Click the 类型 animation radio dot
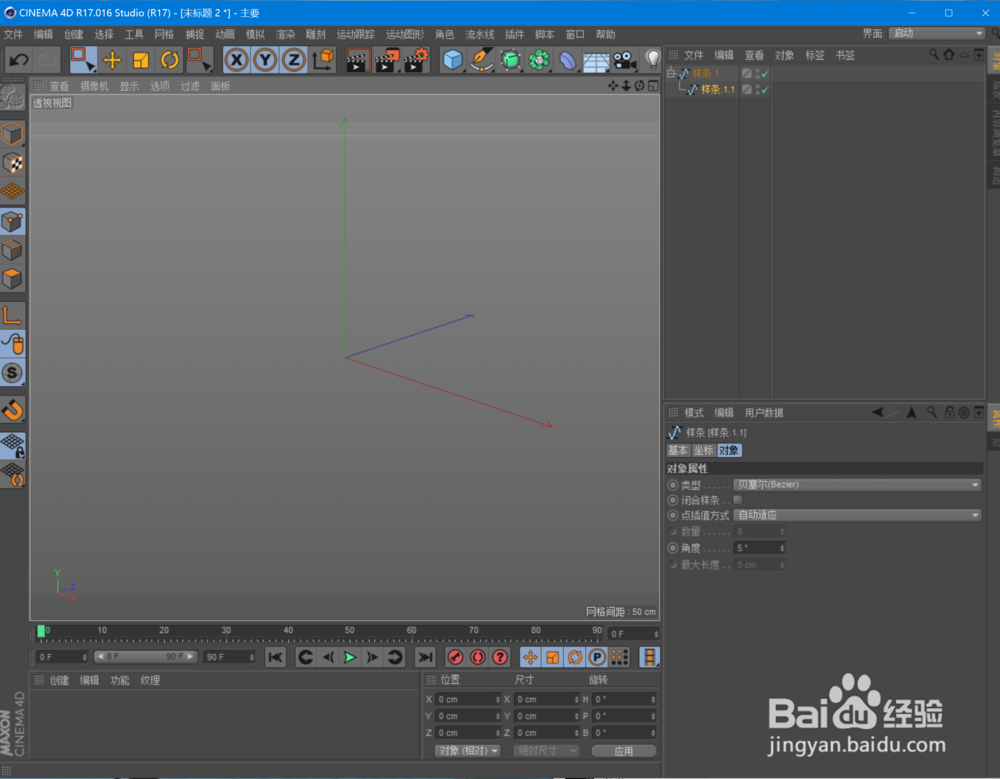The image size is (1000, 779). [x=672, y=485]
